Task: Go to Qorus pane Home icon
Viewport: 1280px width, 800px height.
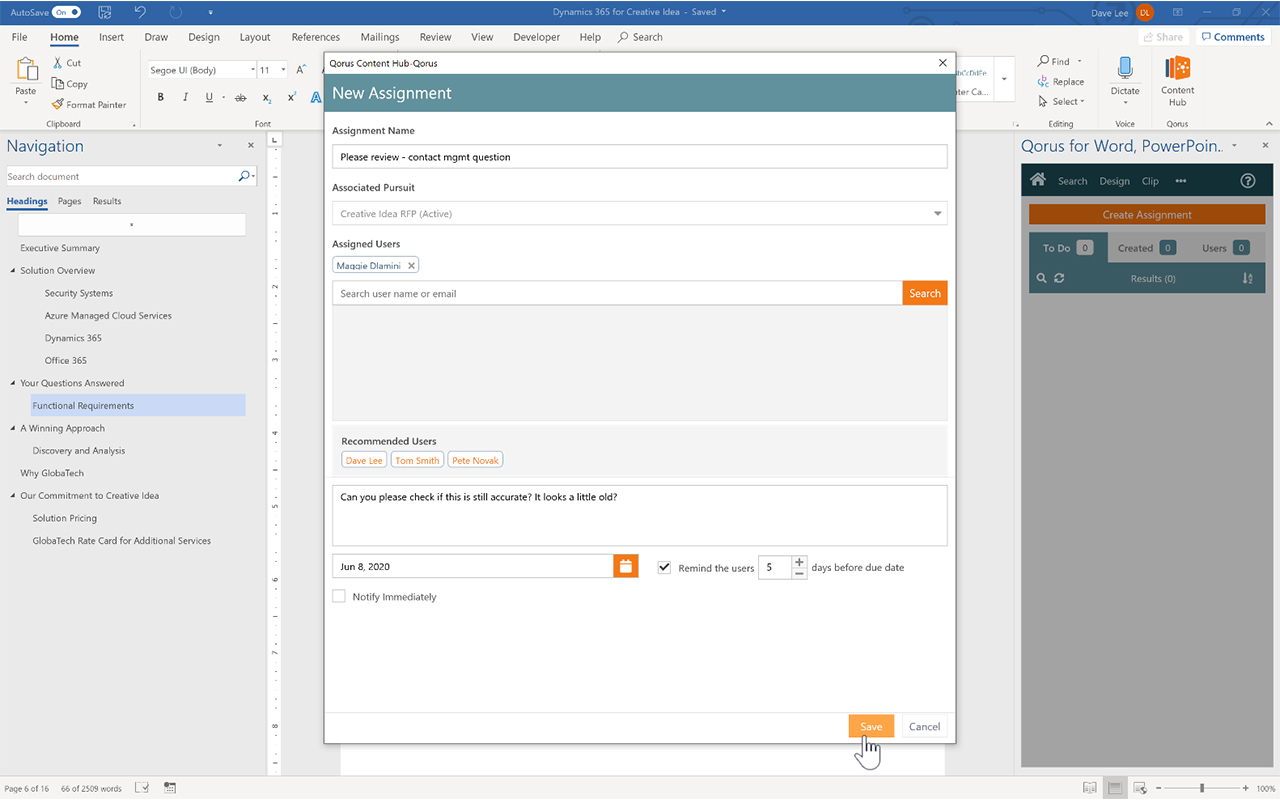Action: pos(1038,180)
